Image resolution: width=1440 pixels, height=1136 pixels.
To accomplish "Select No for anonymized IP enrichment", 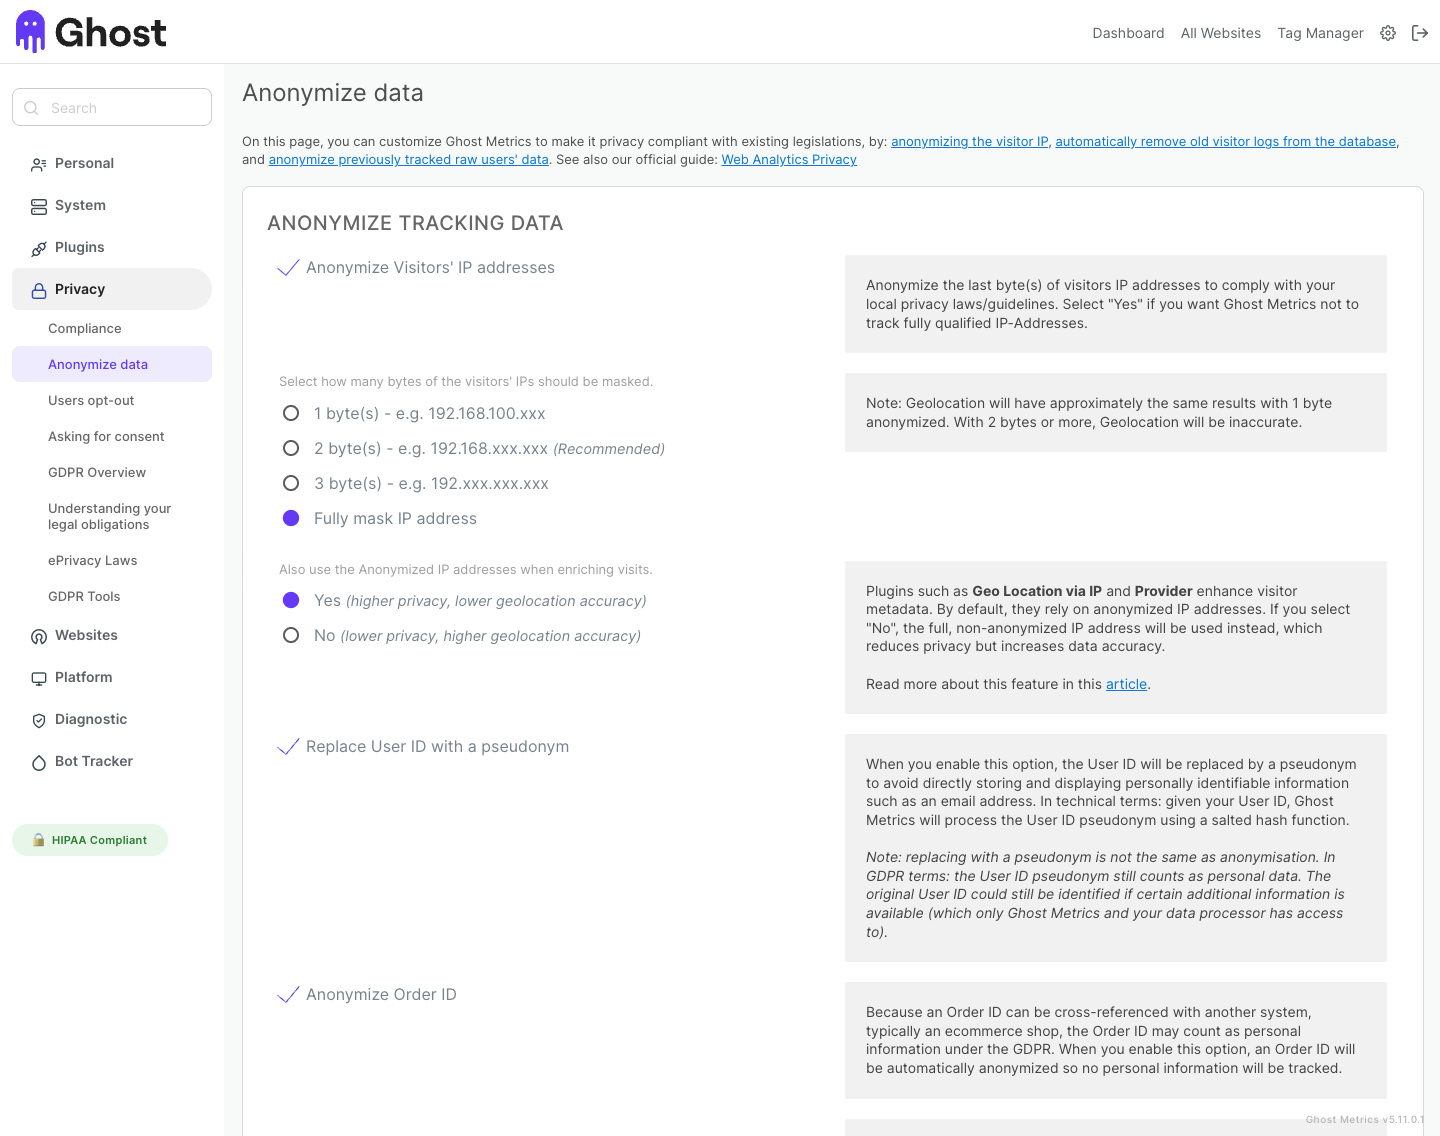I will (x=291, y=635).
